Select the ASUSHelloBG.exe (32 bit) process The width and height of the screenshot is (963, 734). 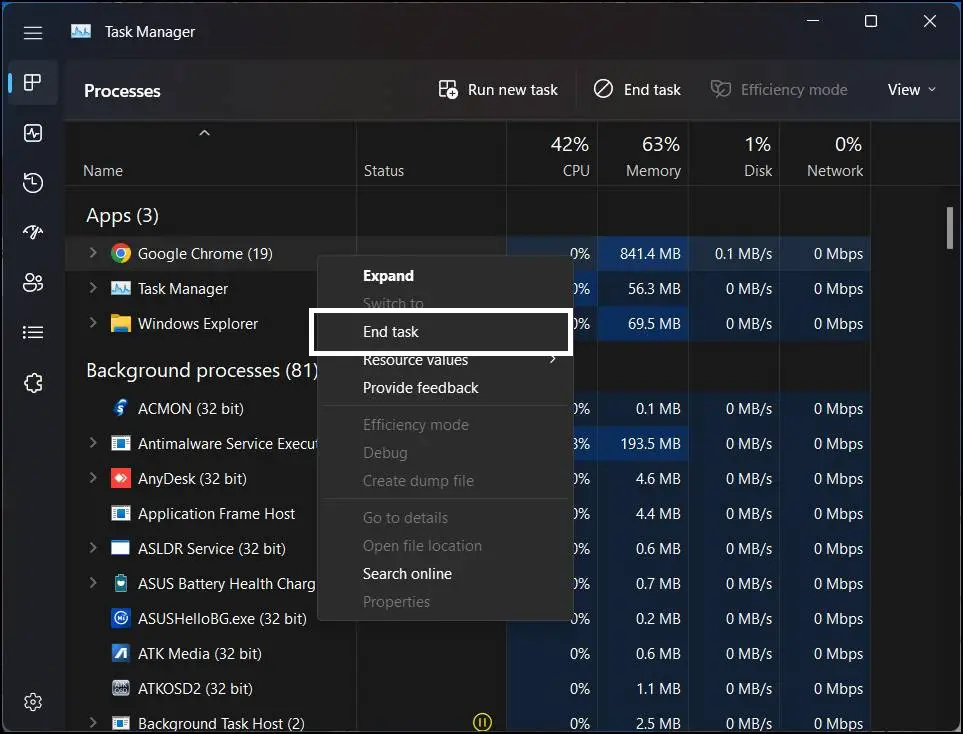tap(222, 619)
